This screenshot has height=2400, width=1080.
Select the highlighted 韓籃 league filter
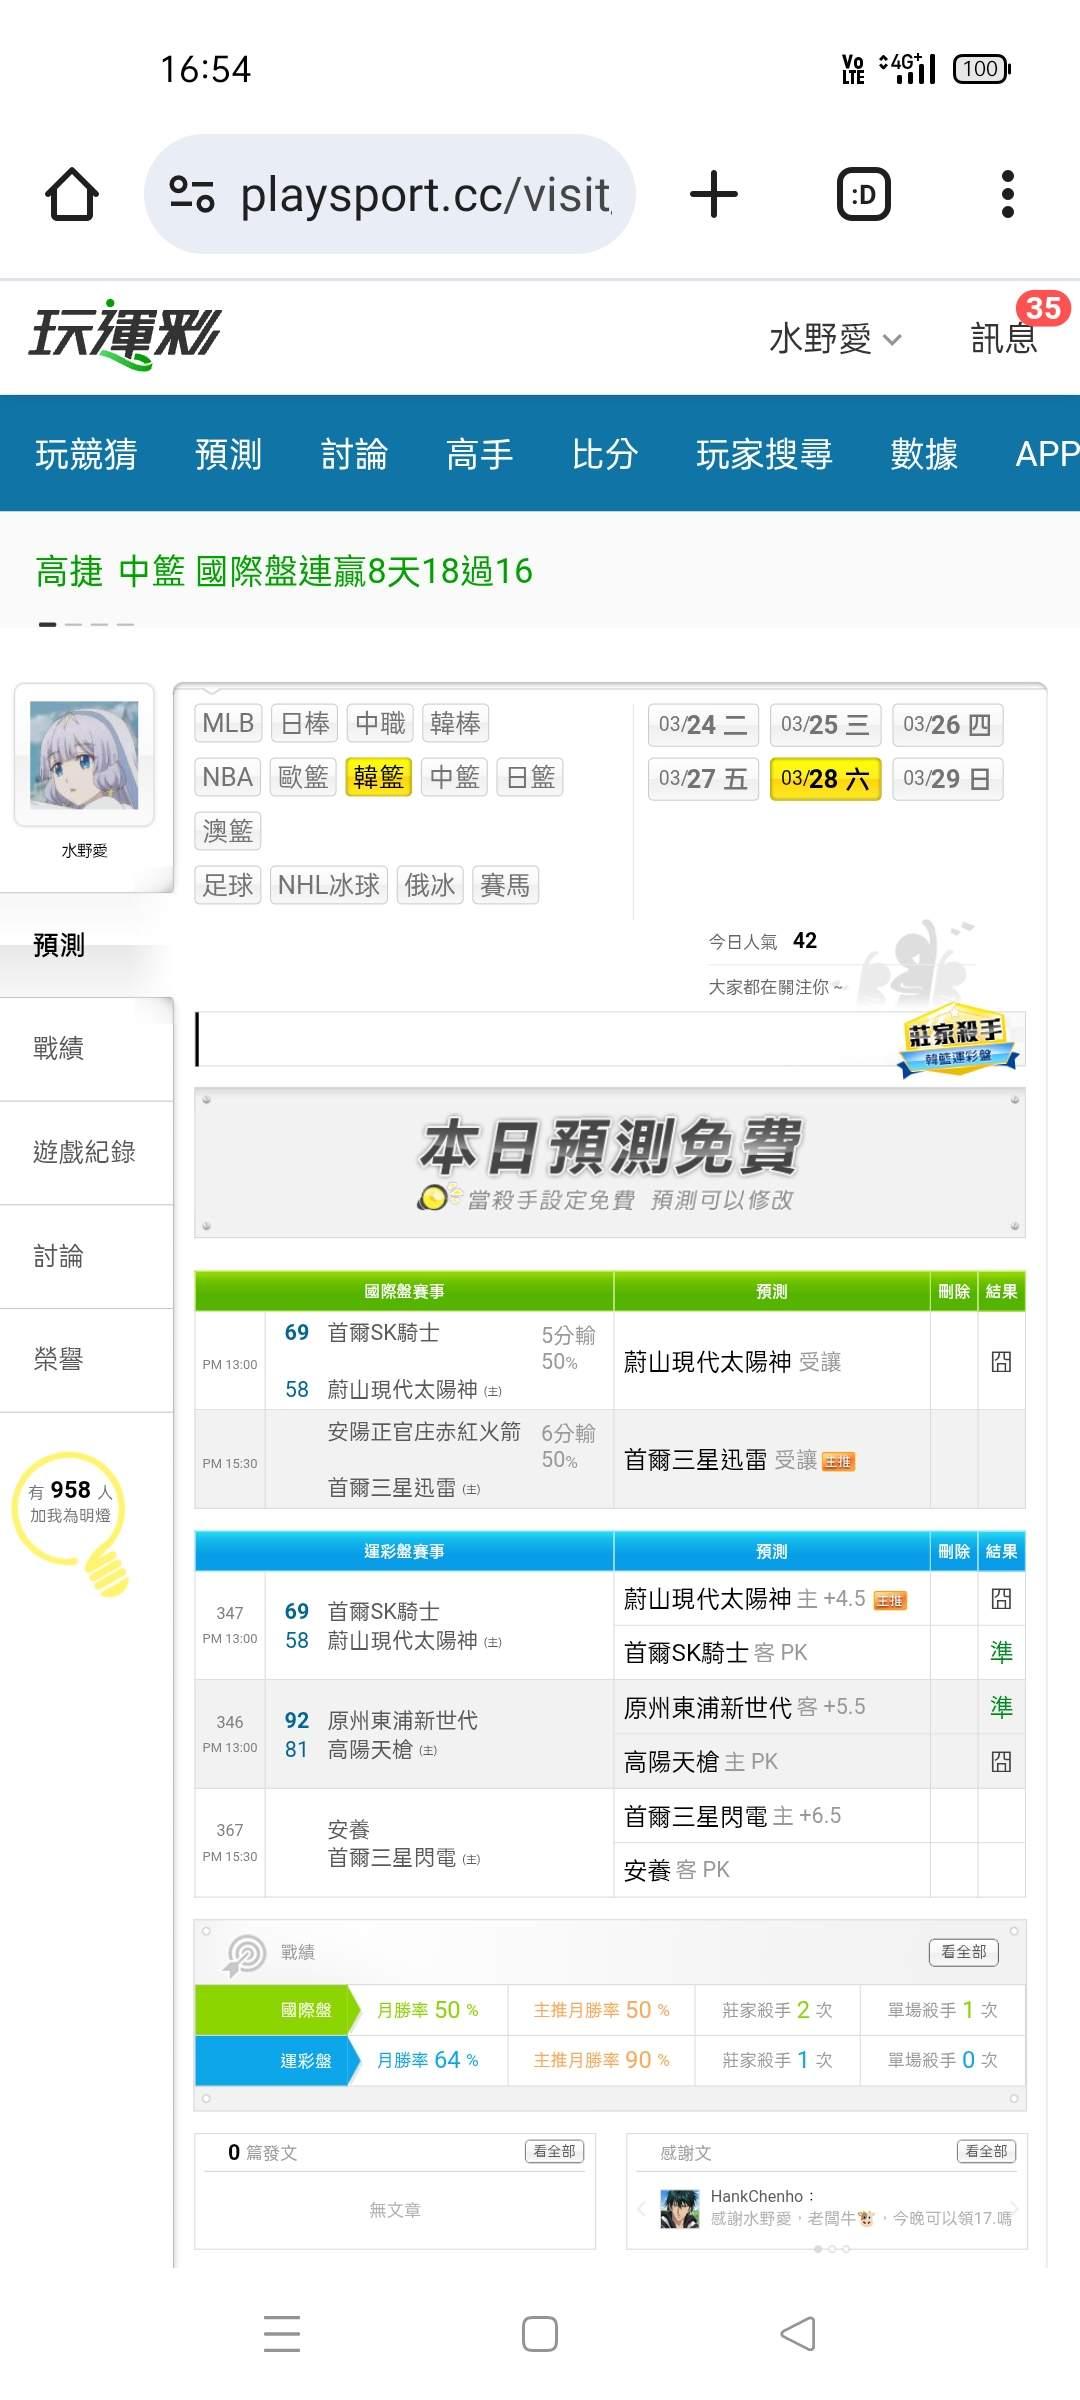379,777
